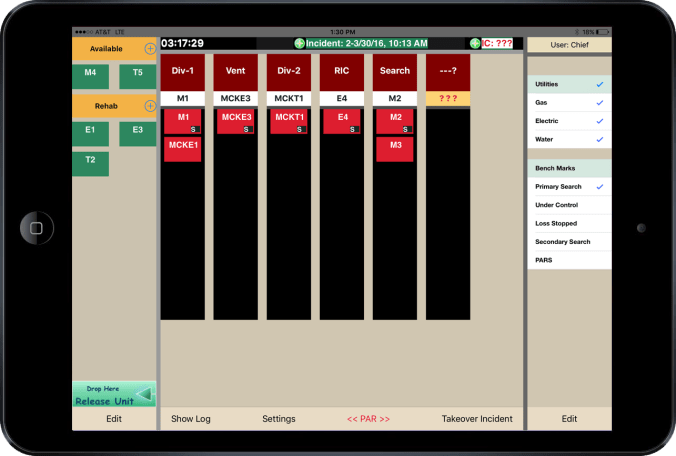Click green plus icon before Incident label
676x456 pixels.
299,44
